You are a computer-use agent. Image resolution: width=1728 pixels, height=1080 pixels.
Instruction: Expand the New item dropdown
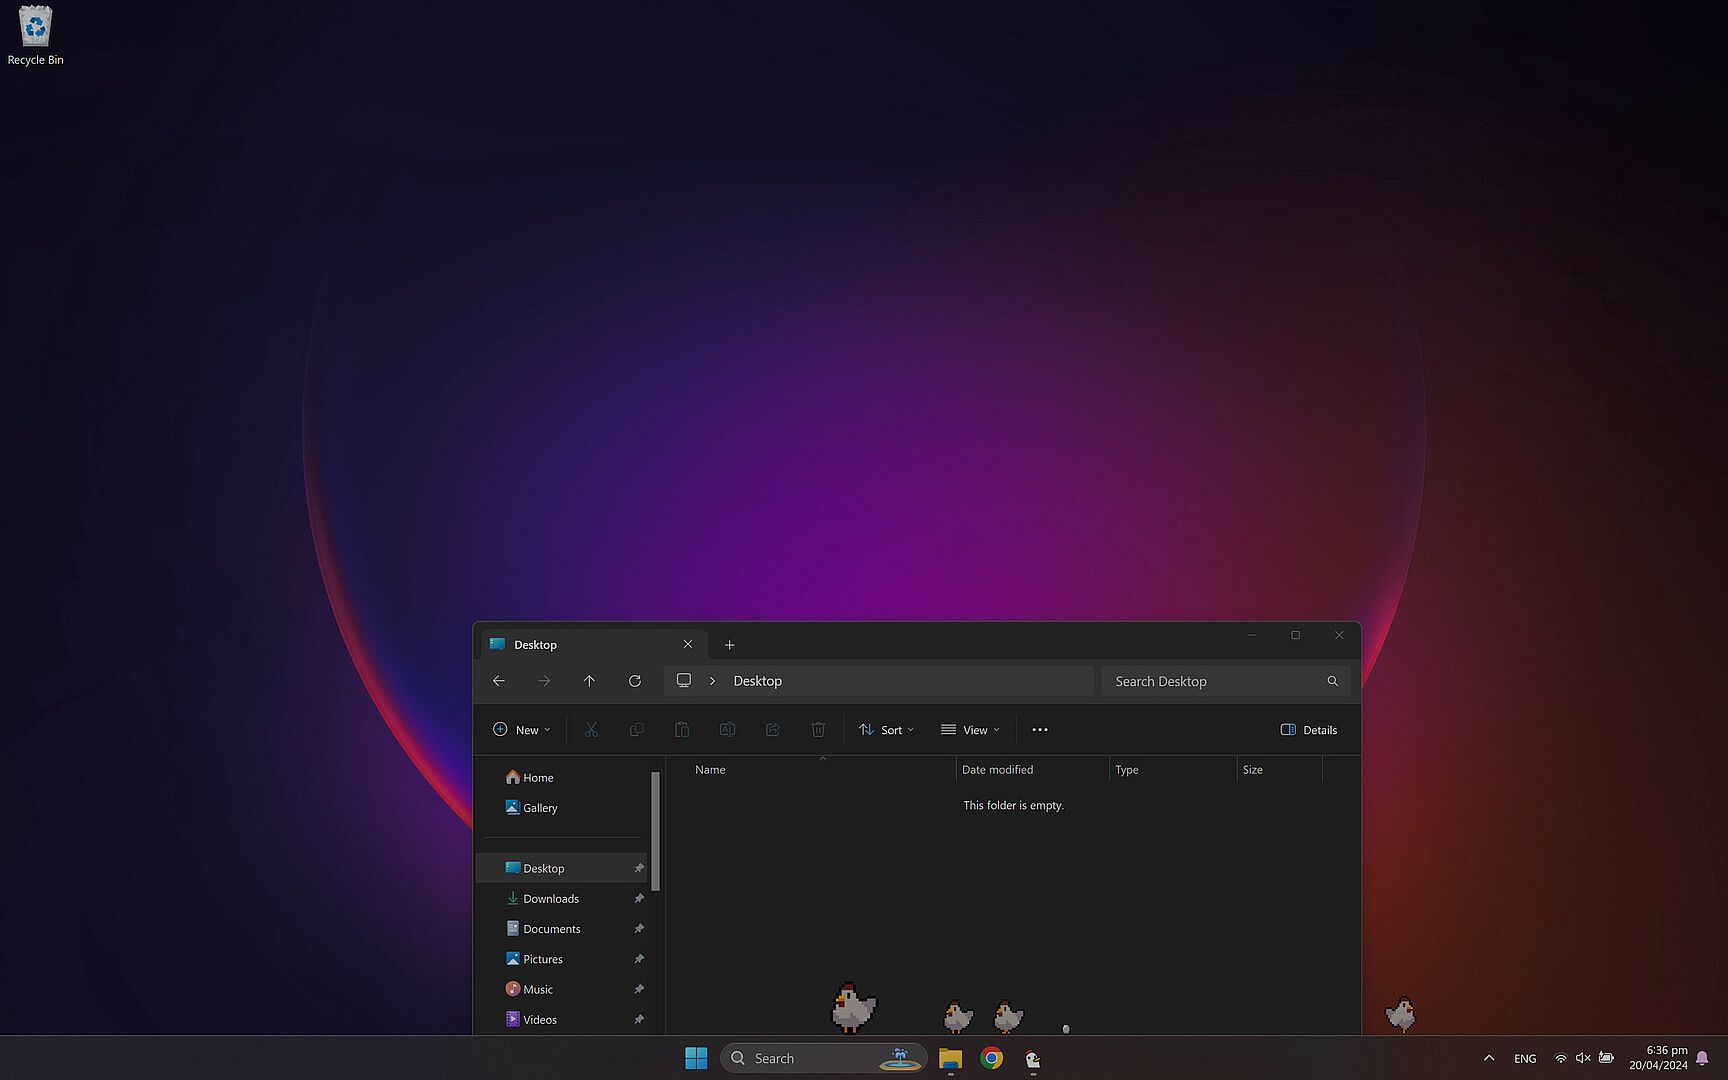coord(521,730)
